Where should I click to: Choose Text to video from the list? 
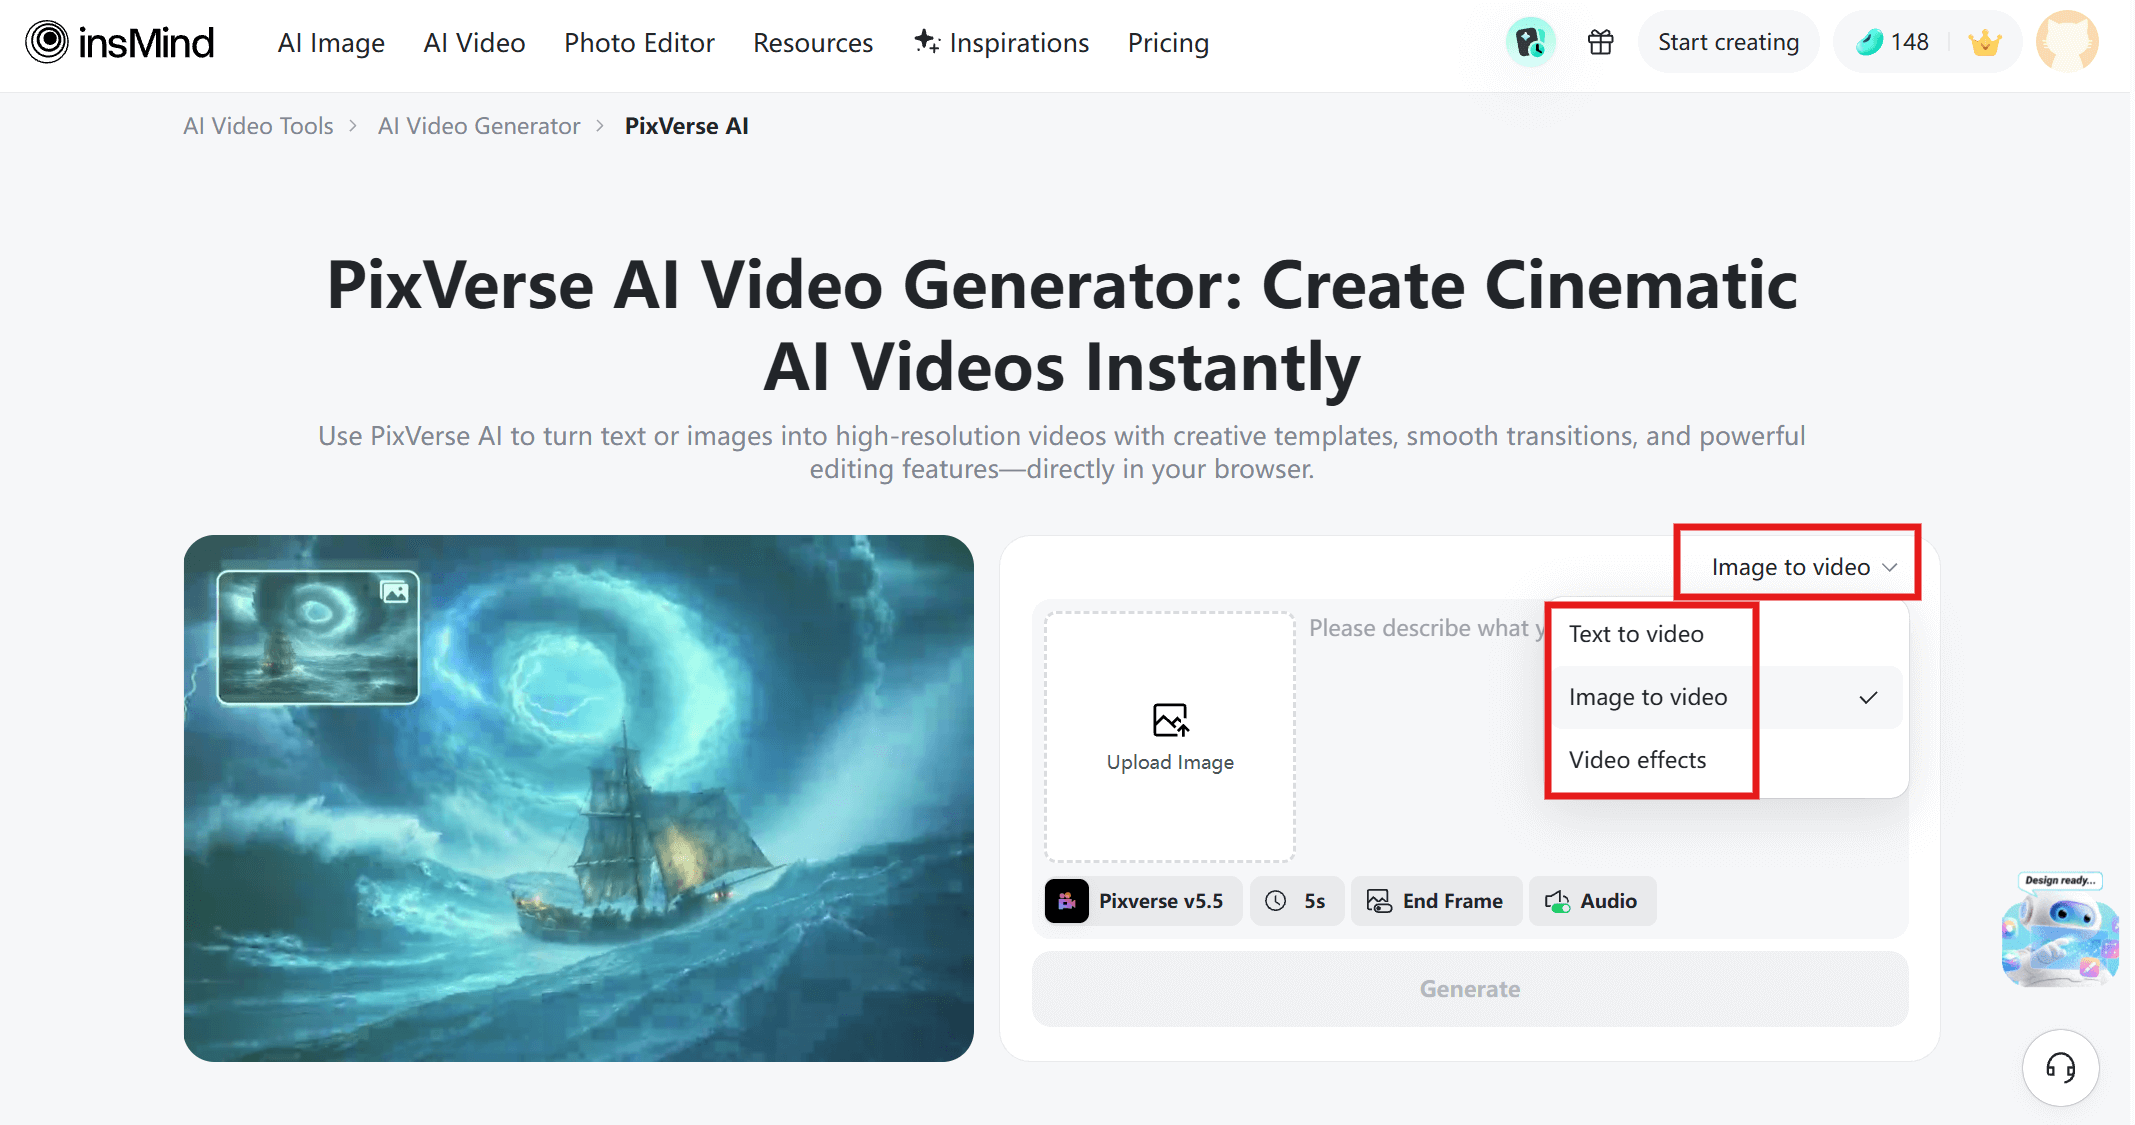coord(1636,634)
